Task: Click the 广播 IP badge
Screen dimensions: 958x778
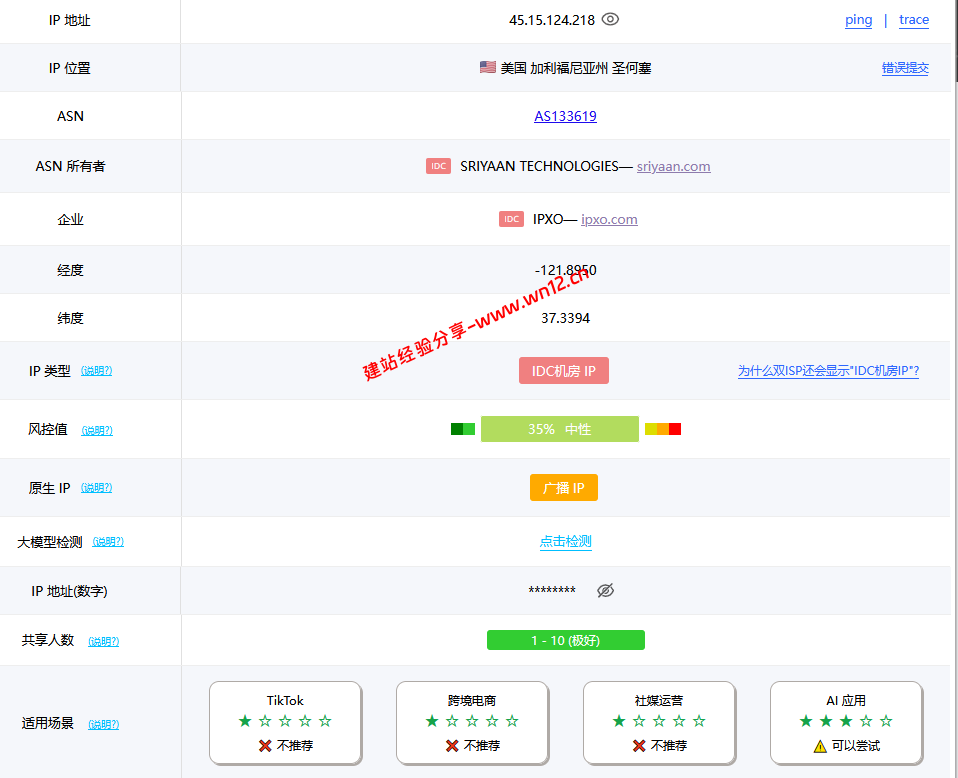Action: tap(564, 488)
